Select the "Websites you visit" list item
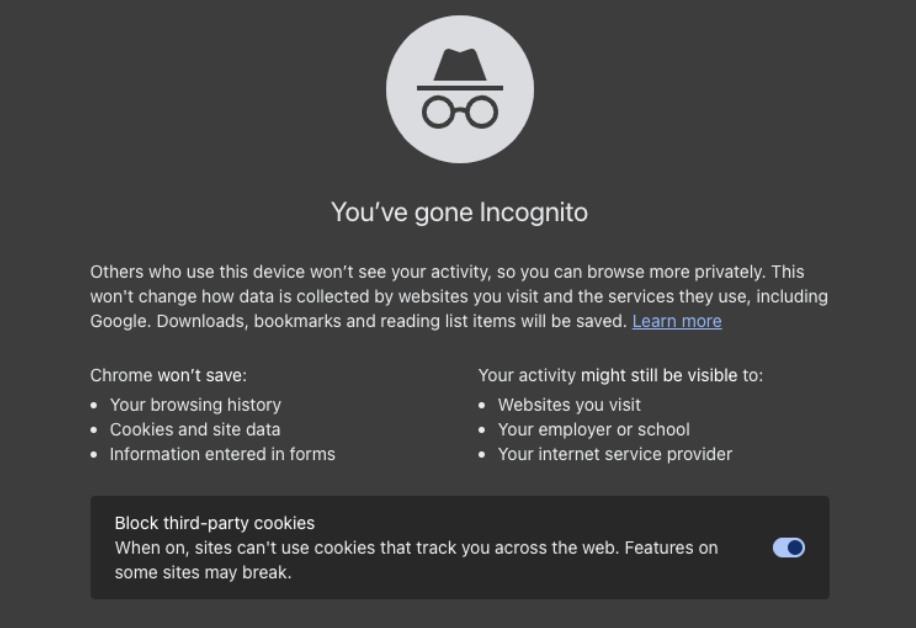This screenshot has width=916, height=628. tap(569, 405)
